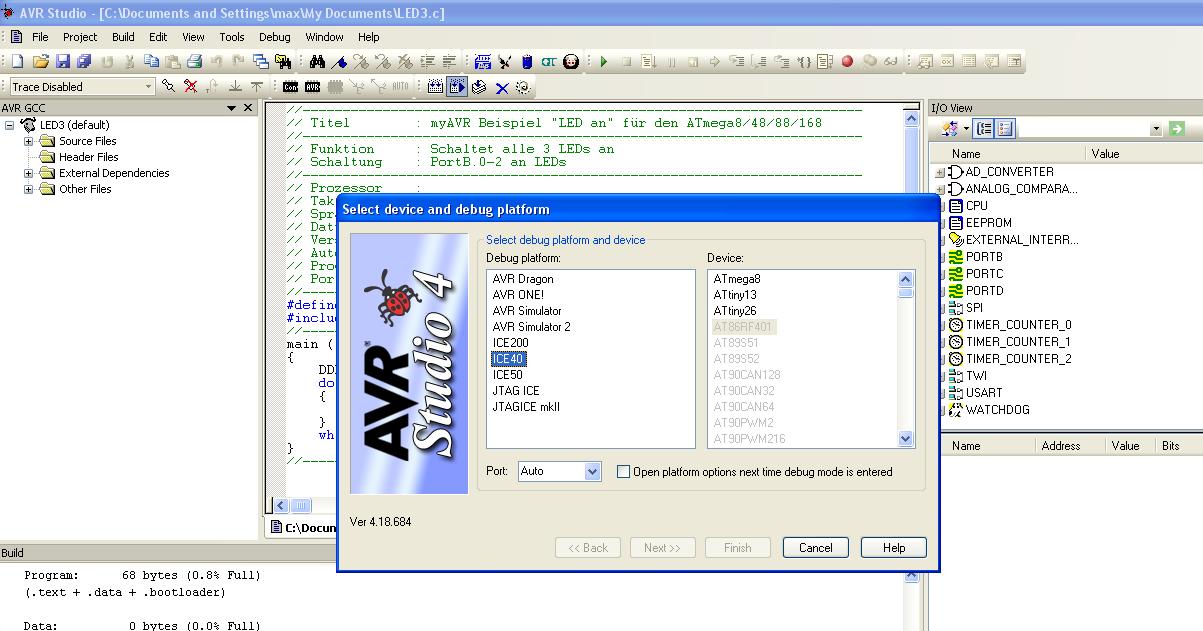Click the Save All icon

84,61
